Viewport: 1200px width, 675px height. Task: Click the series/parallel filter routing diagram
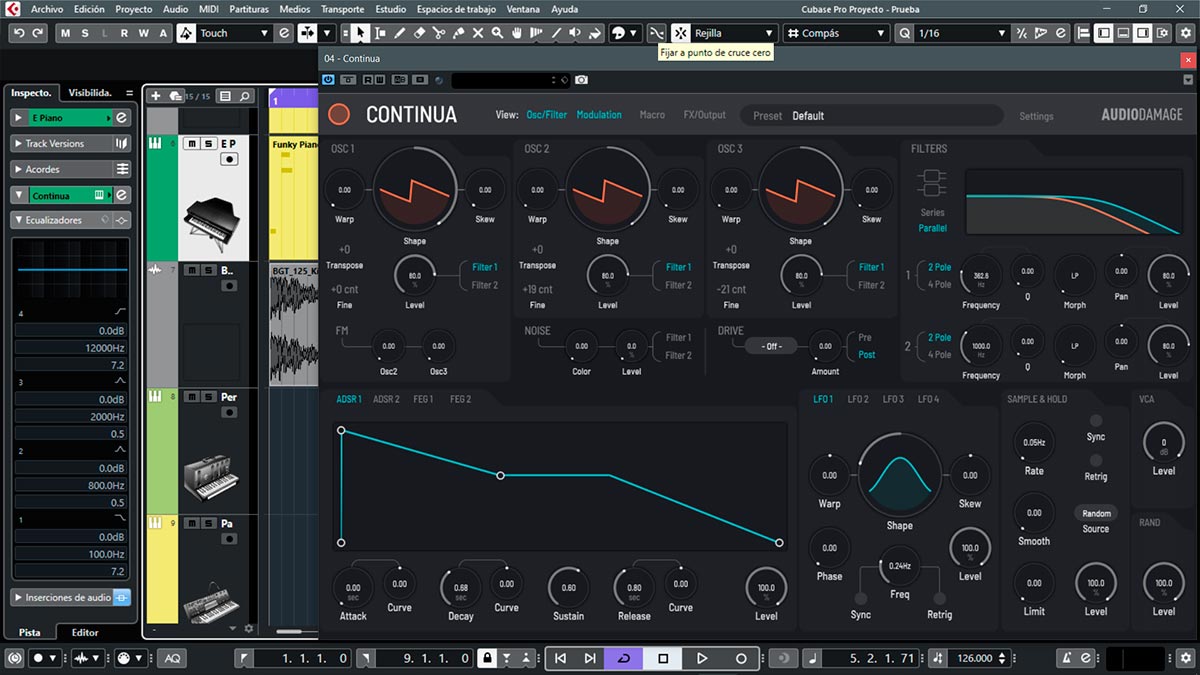click(932, 183)
